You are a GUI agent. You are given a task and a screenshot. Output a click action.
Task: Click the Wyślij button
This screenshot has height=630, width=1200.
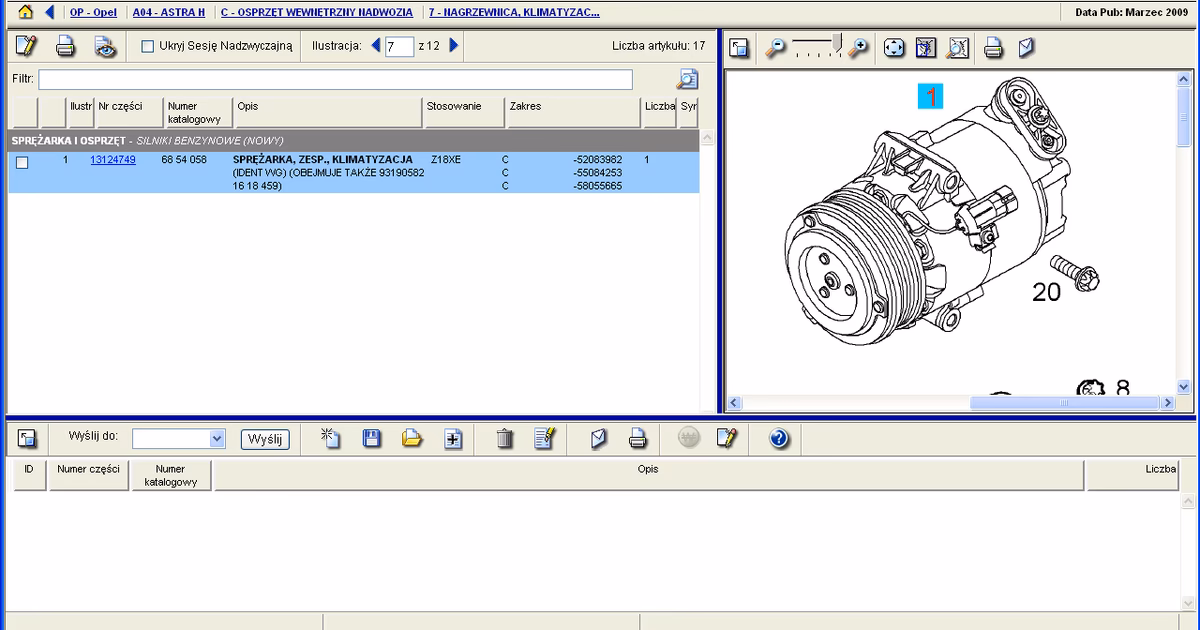tap(265, 439)
